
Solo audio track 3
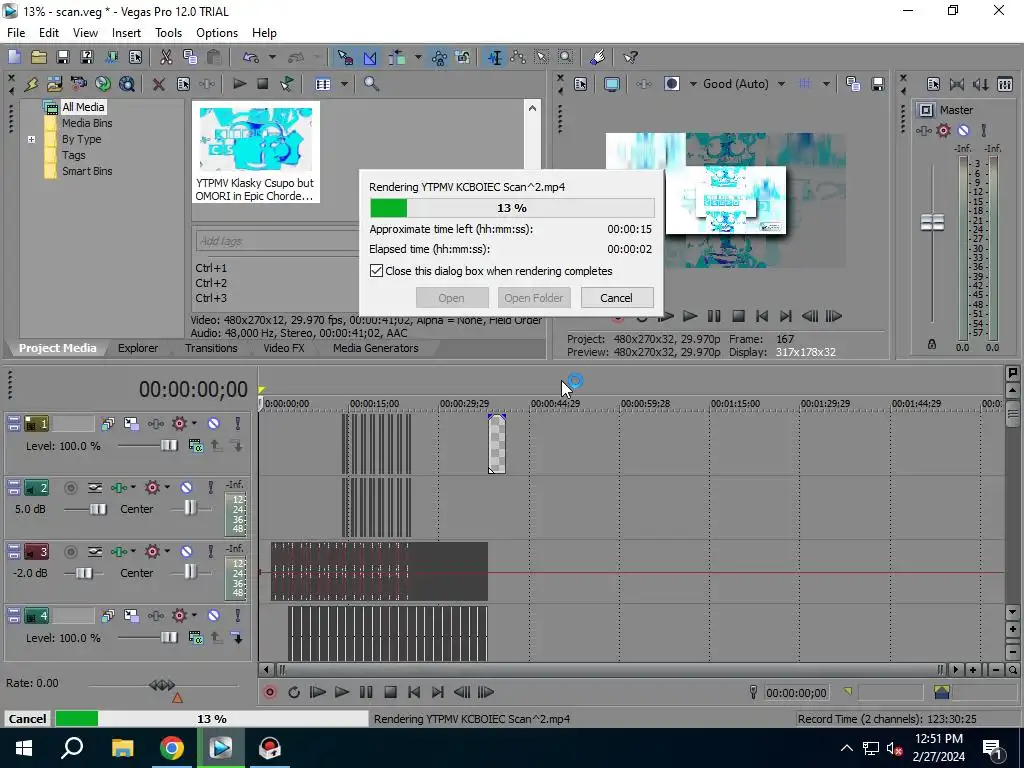[x=210, y=552]
